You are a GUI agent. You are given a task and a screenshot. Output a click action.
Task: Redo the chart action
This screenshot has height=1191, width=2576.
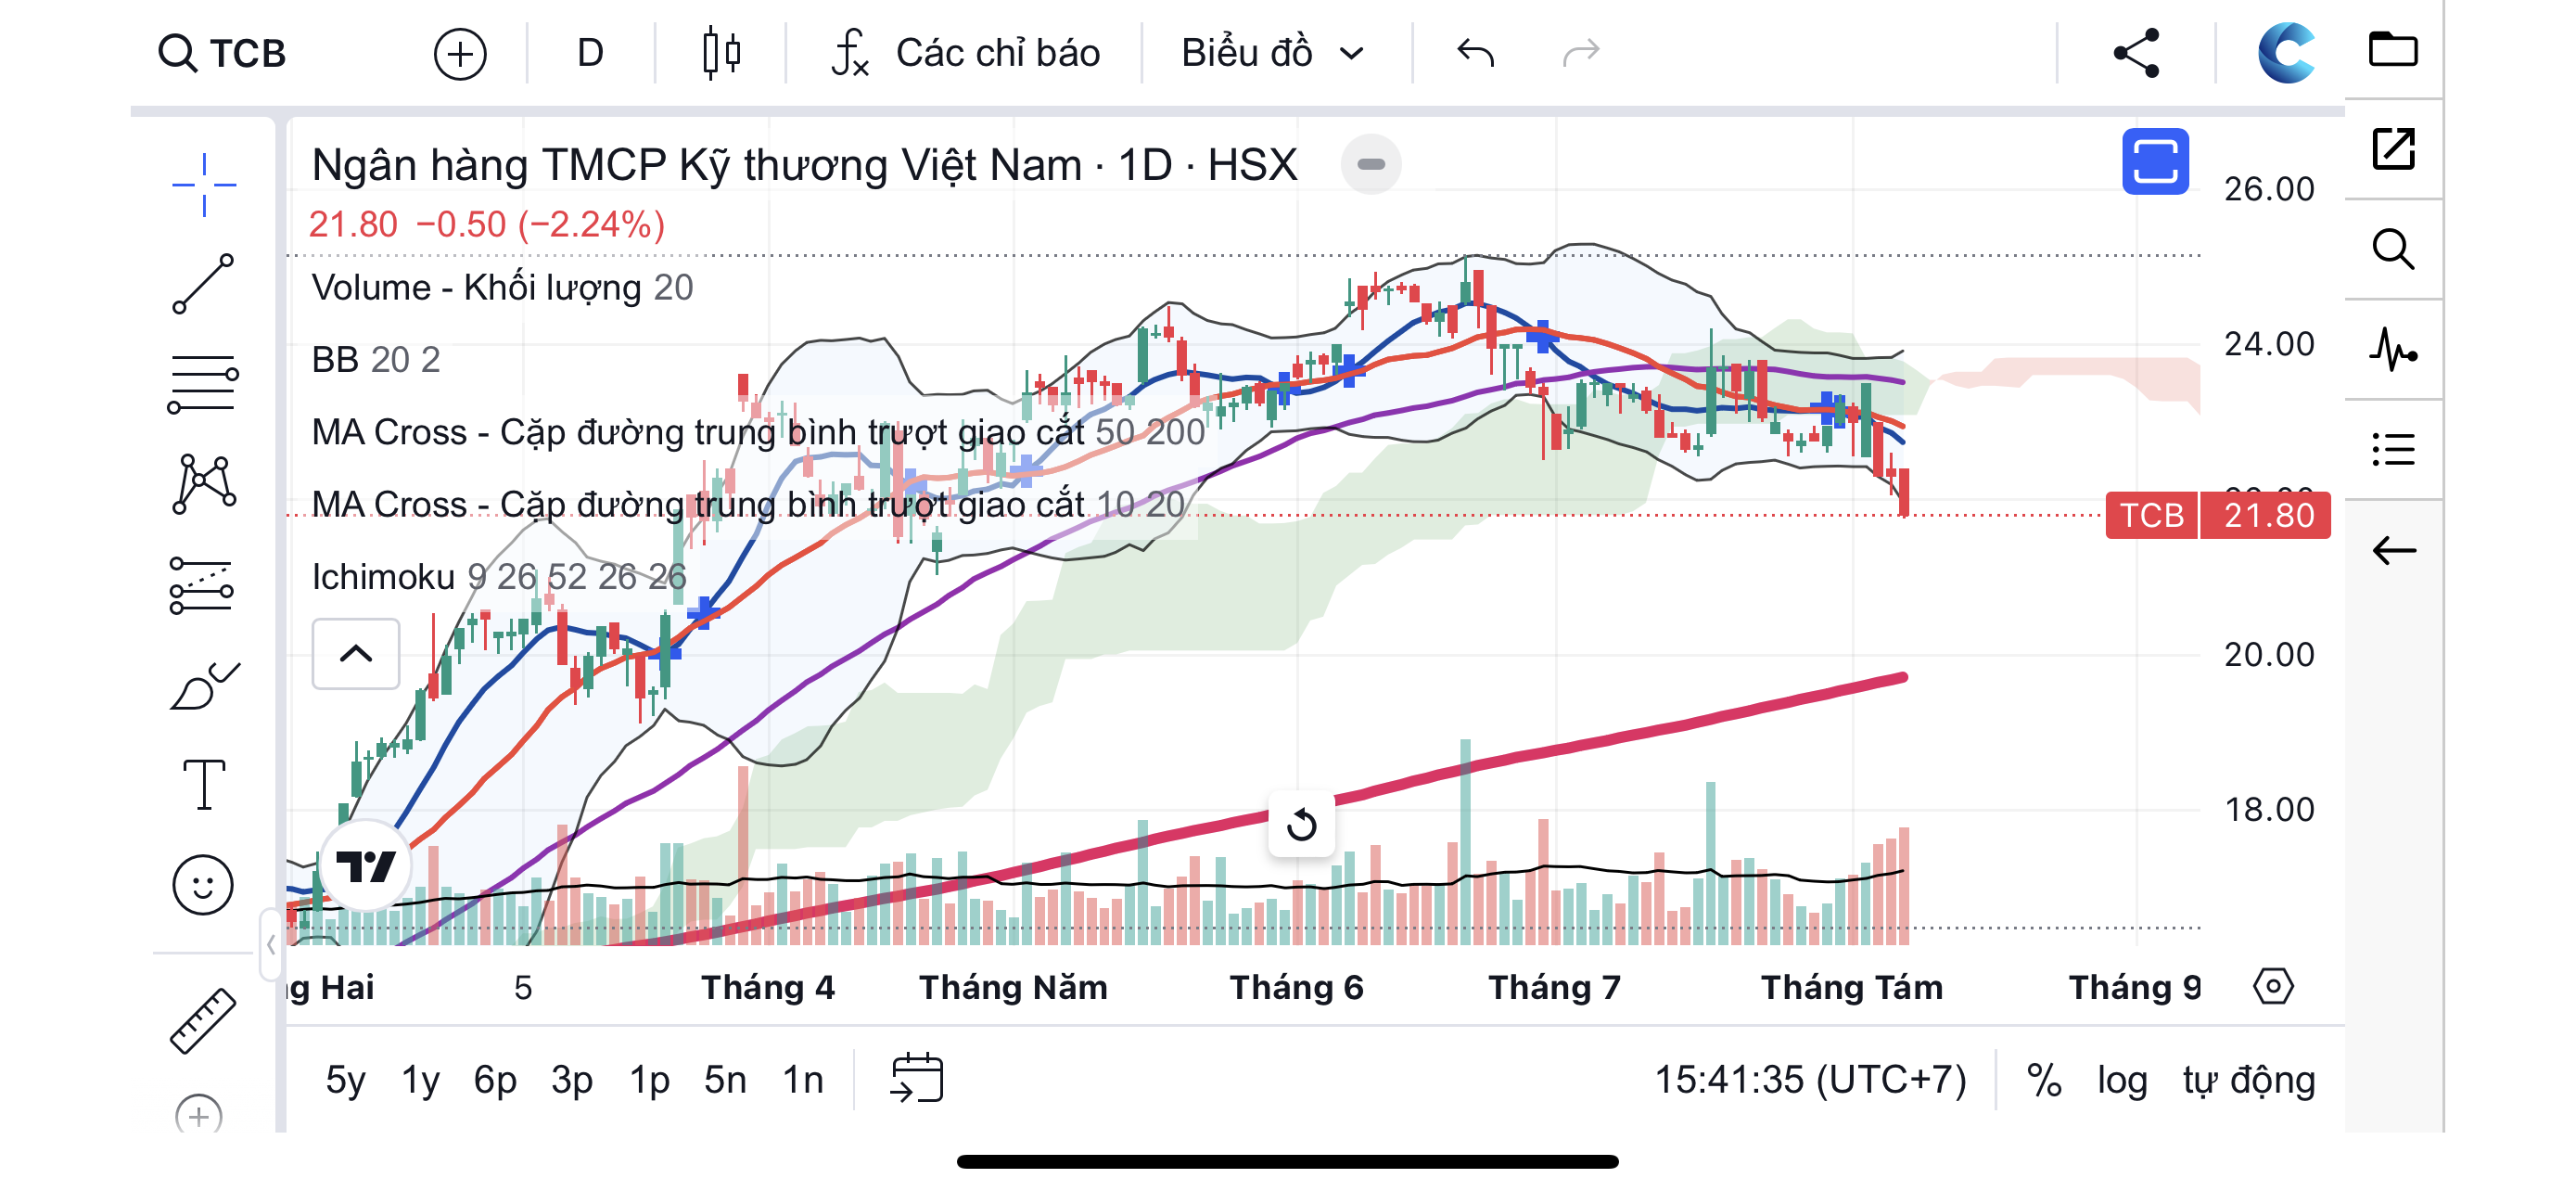1581,53
